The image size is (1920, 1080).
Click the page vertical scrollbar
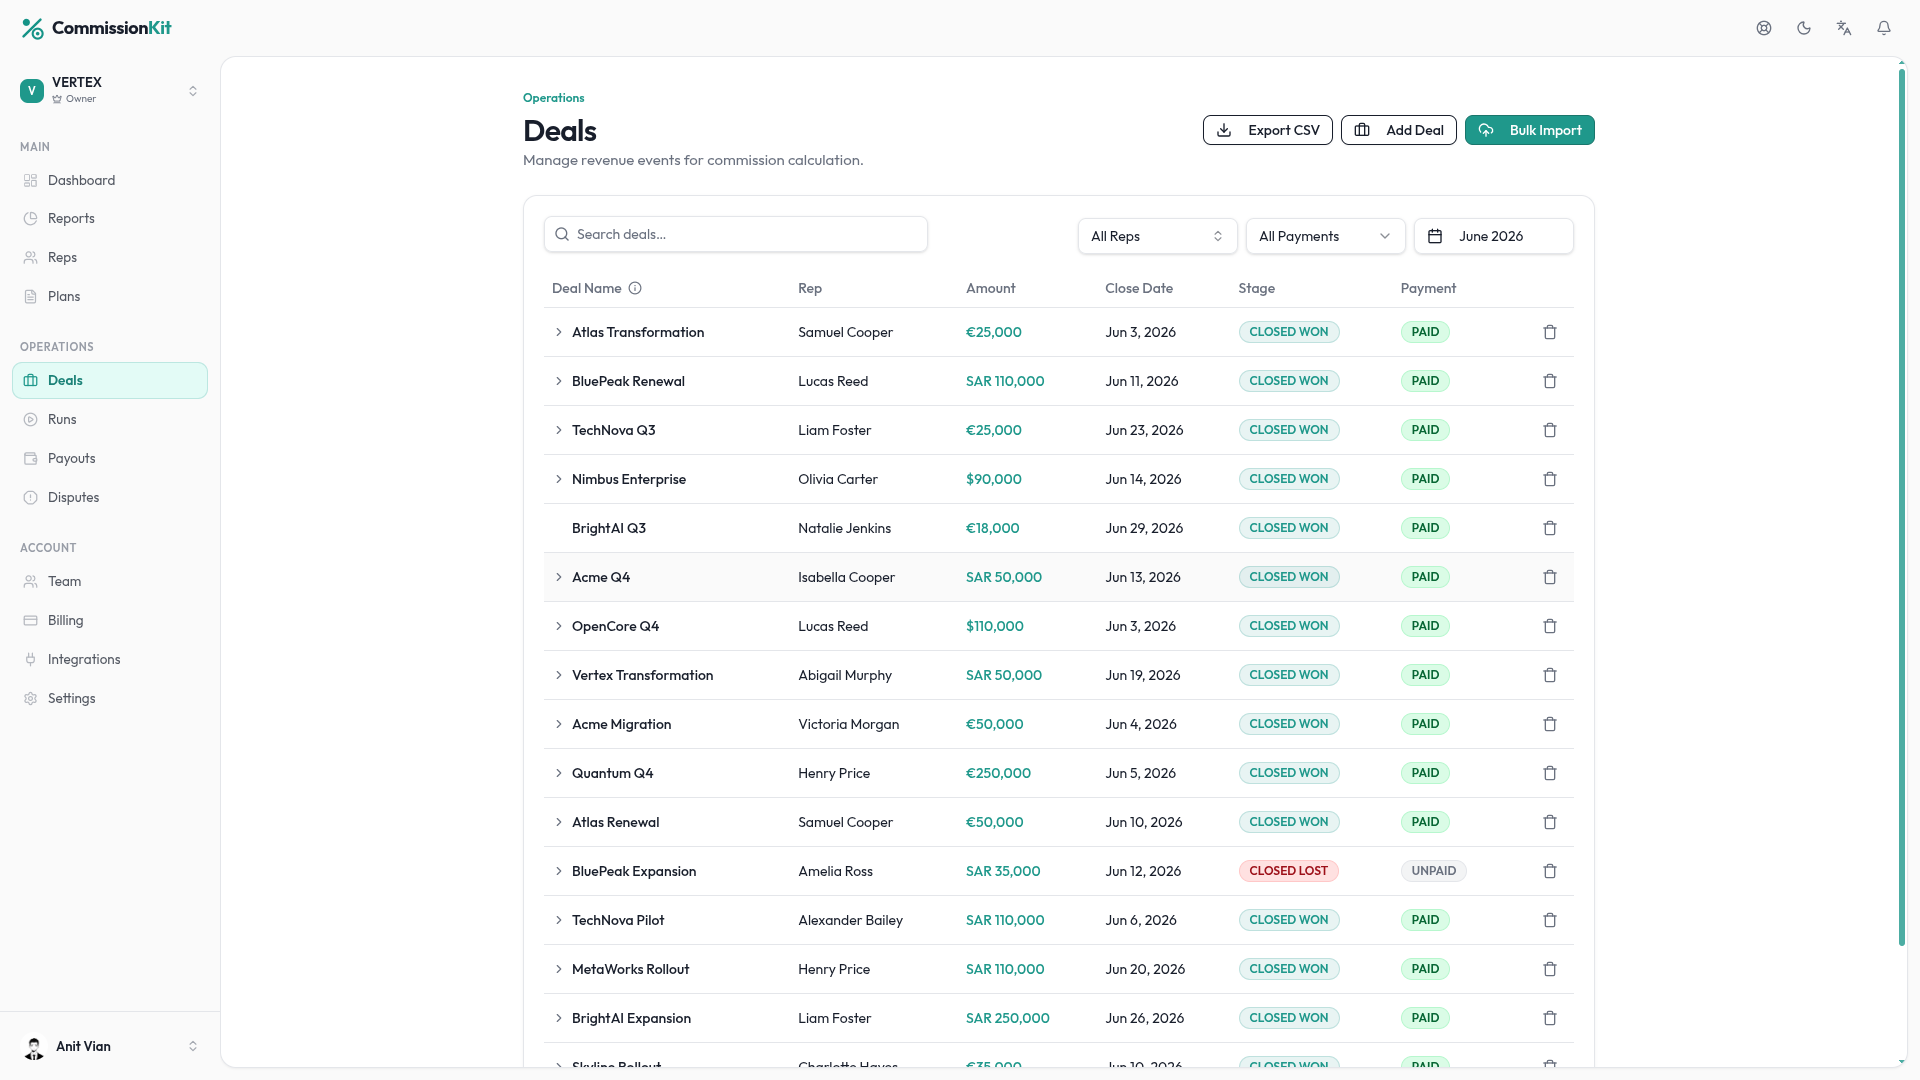[x=1902, y=505]
